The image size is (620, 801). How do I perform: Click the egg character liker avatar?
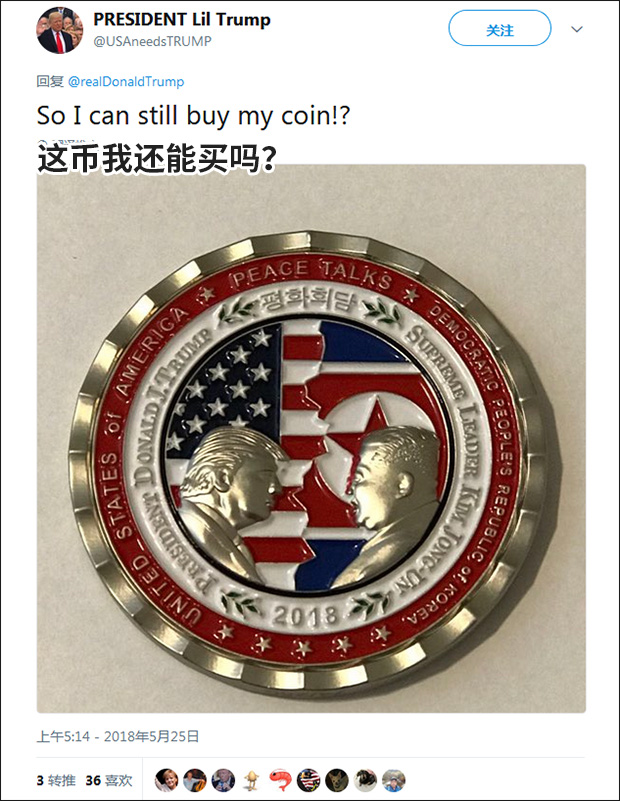click(251, 780)
